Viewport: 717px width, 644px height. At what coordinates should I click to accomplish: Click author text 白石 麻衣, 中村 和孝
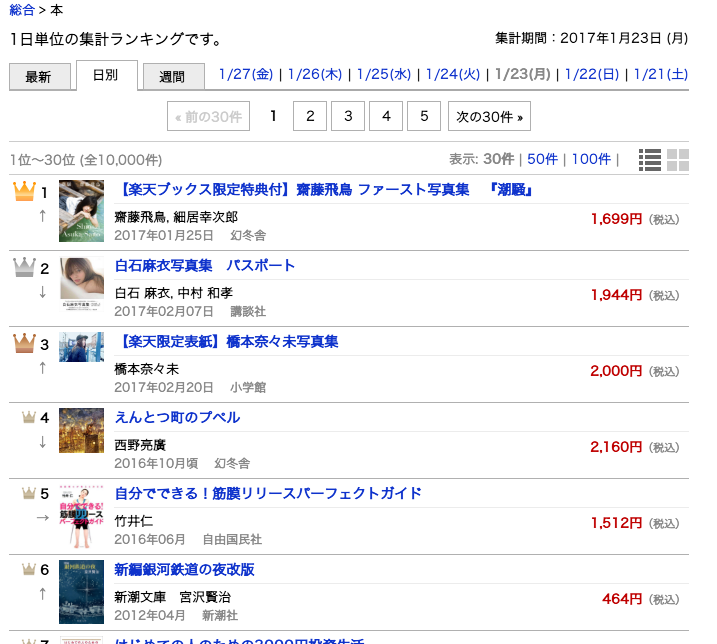[173, 293]
